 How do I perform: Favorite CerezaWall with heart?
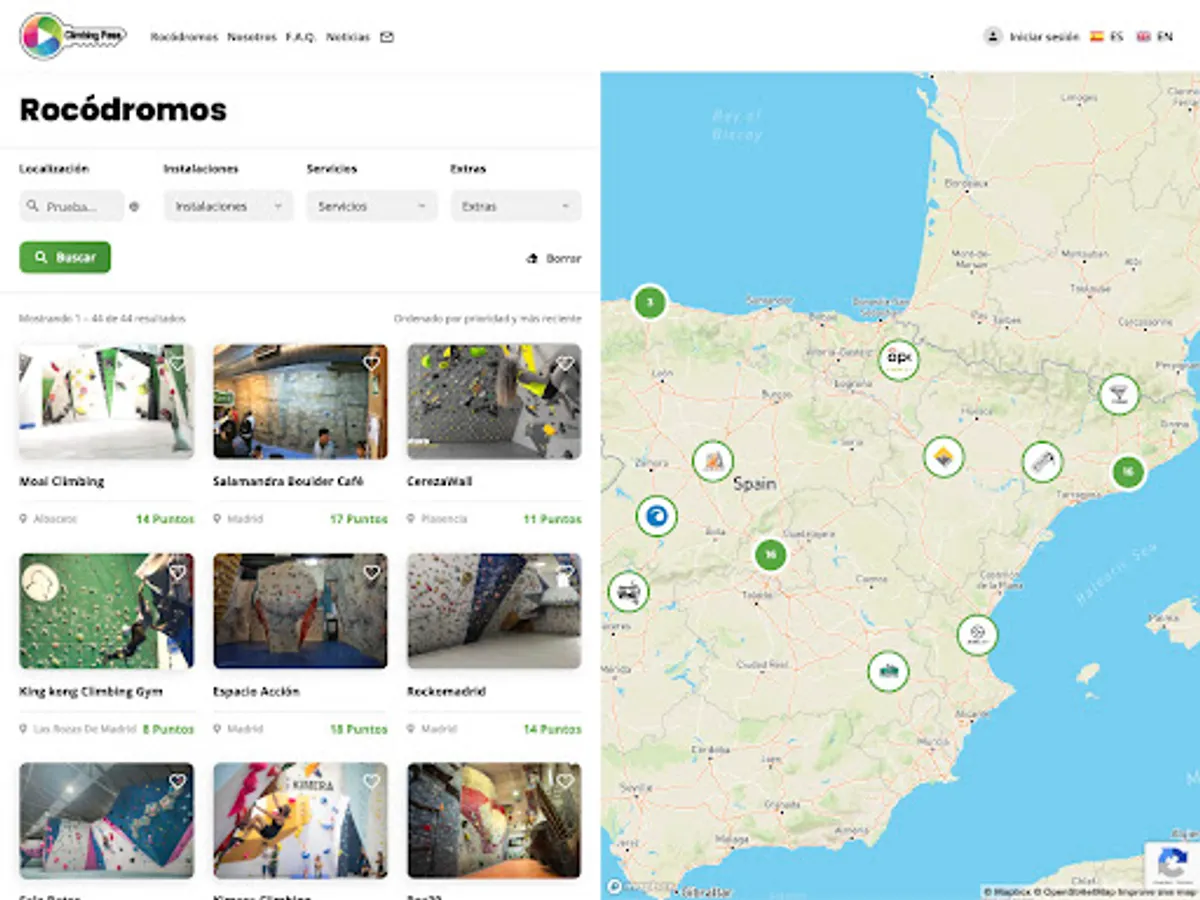(565, 363)
